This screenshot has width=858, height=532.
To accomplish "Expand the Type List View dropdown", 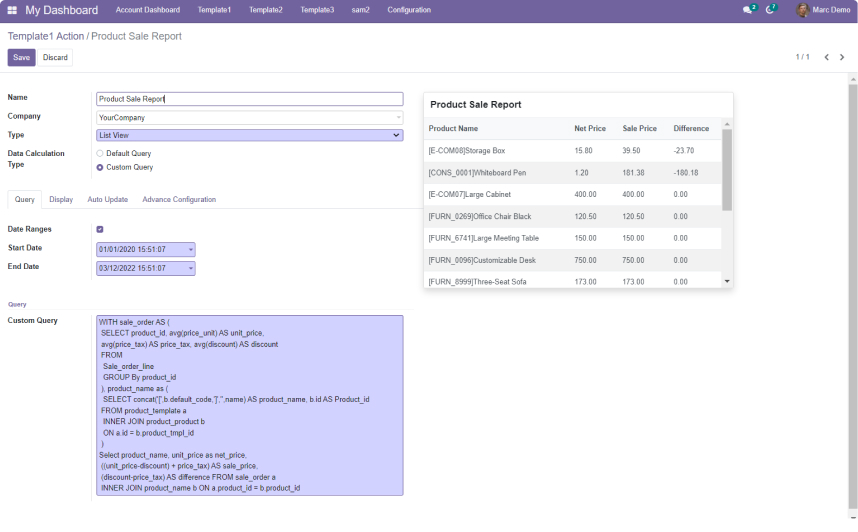I will 249,135.
